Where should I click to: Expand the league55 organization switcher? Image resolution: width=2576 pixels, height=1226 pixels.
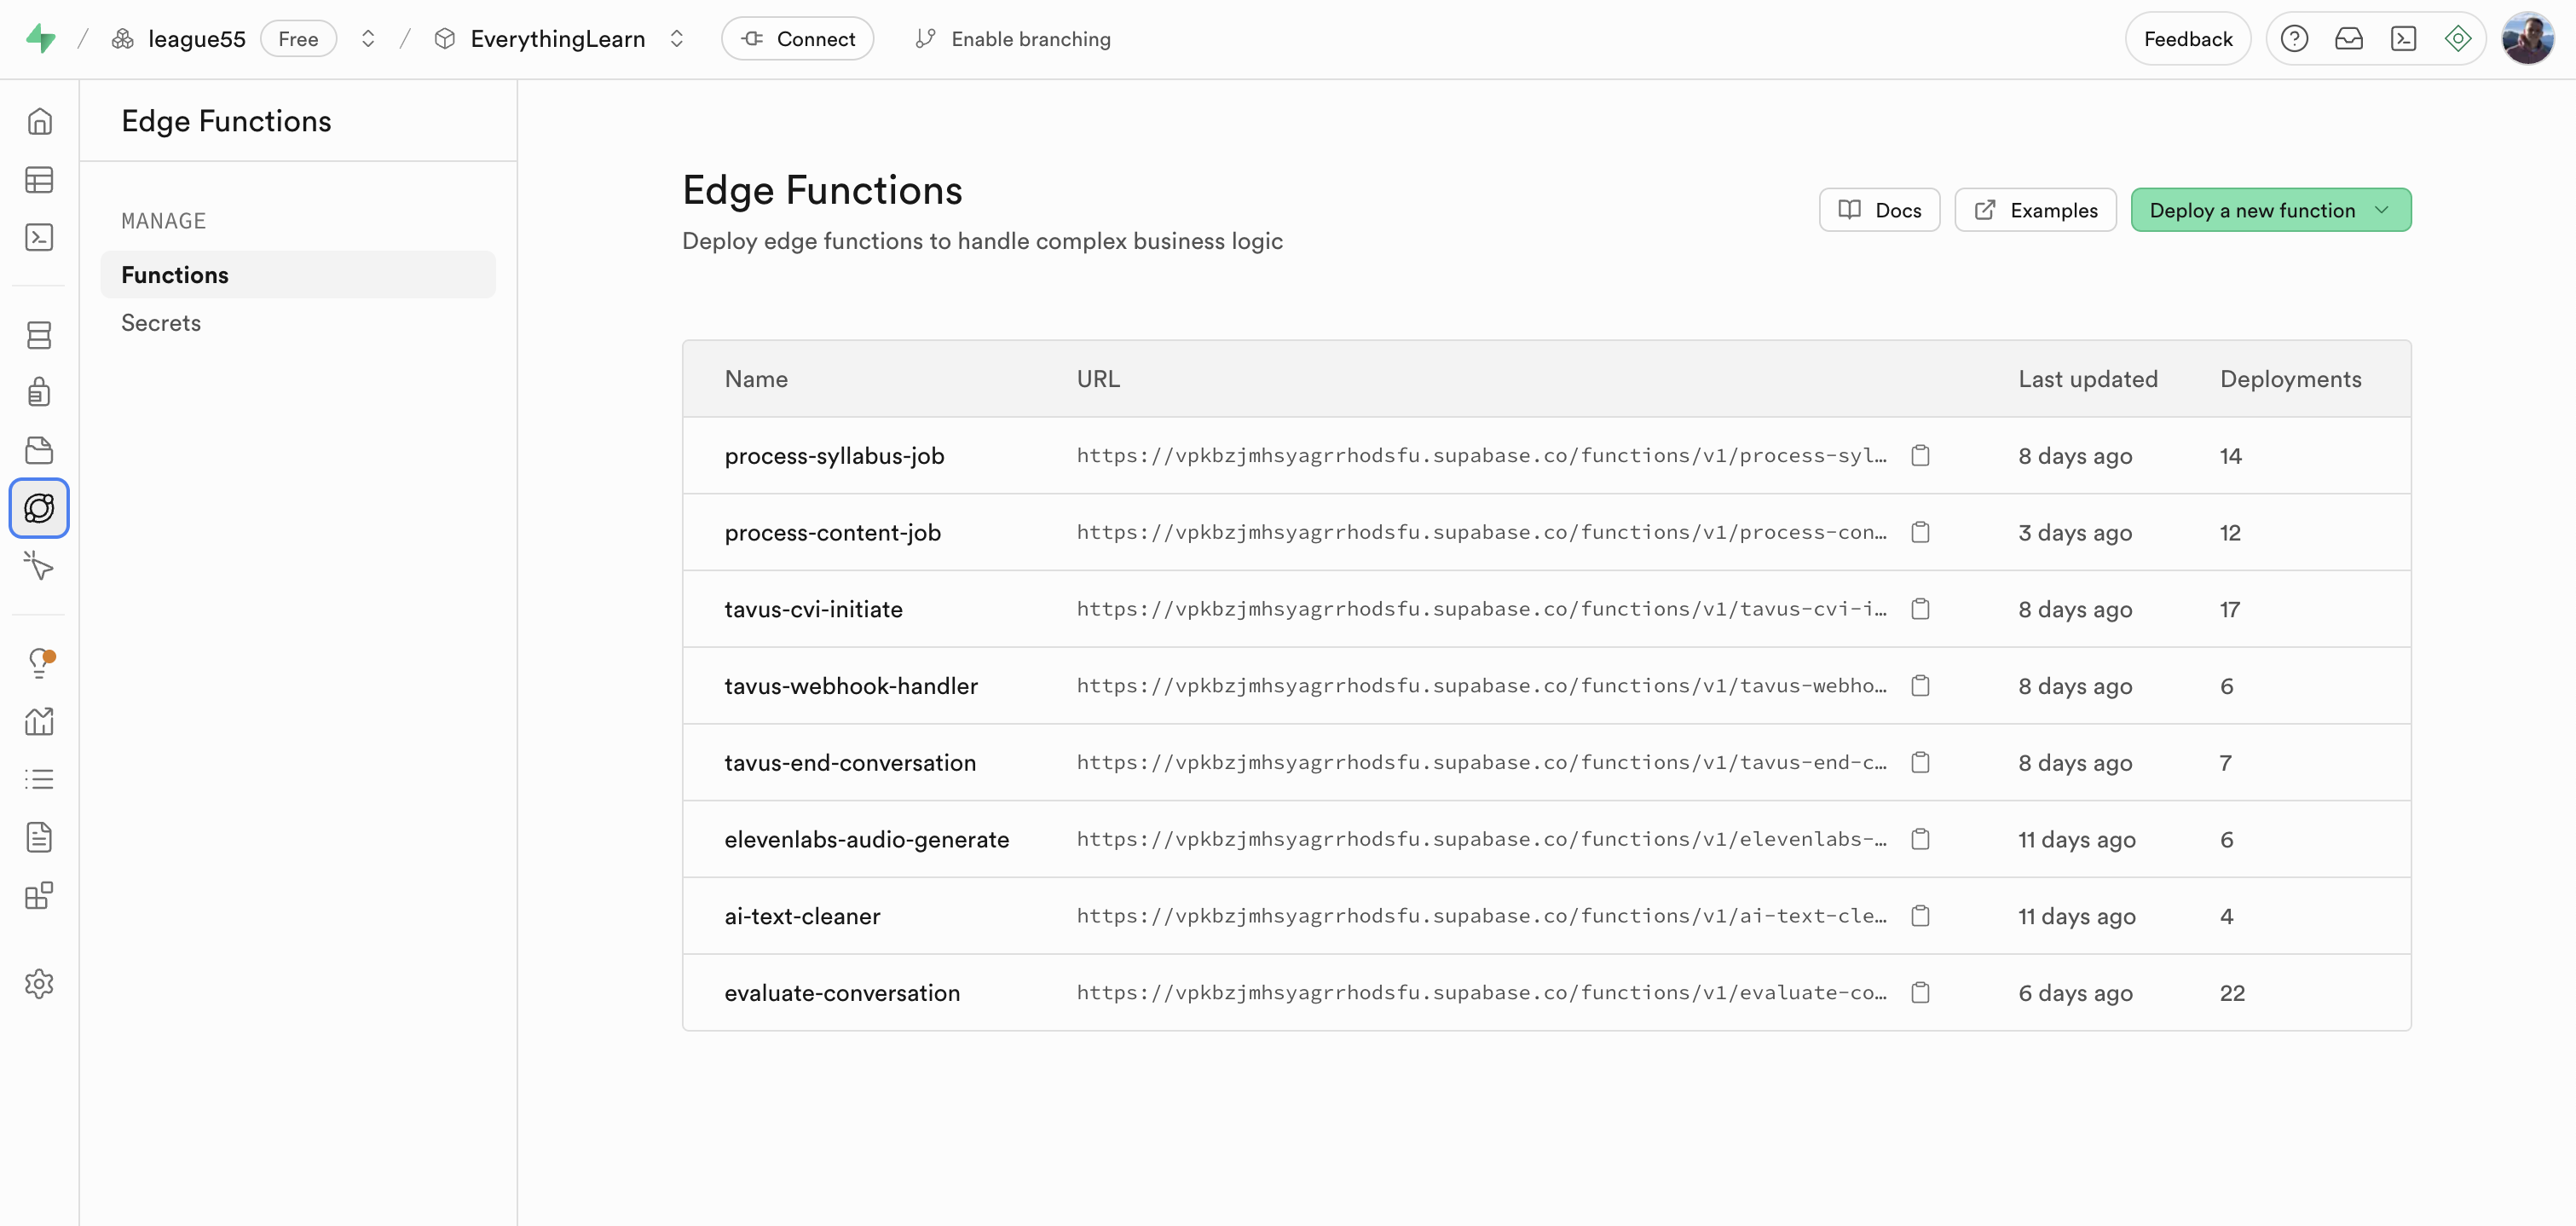[368, 39]
